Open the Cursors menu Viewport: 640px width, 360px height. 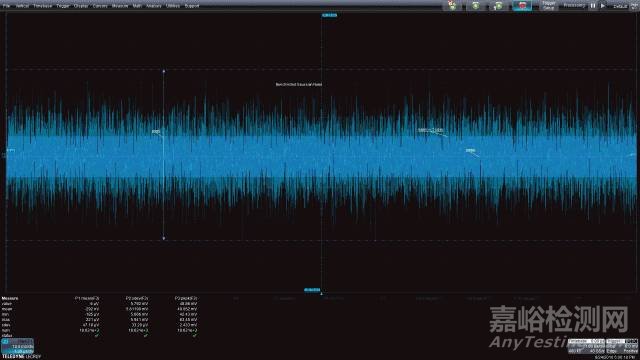100,6
